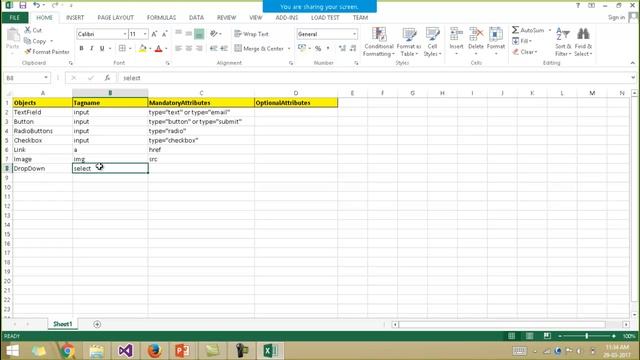This screenshot has height=360, width=640.
Task: Expand the Fill dropdown in Editing group
Action: click(530, 41)
